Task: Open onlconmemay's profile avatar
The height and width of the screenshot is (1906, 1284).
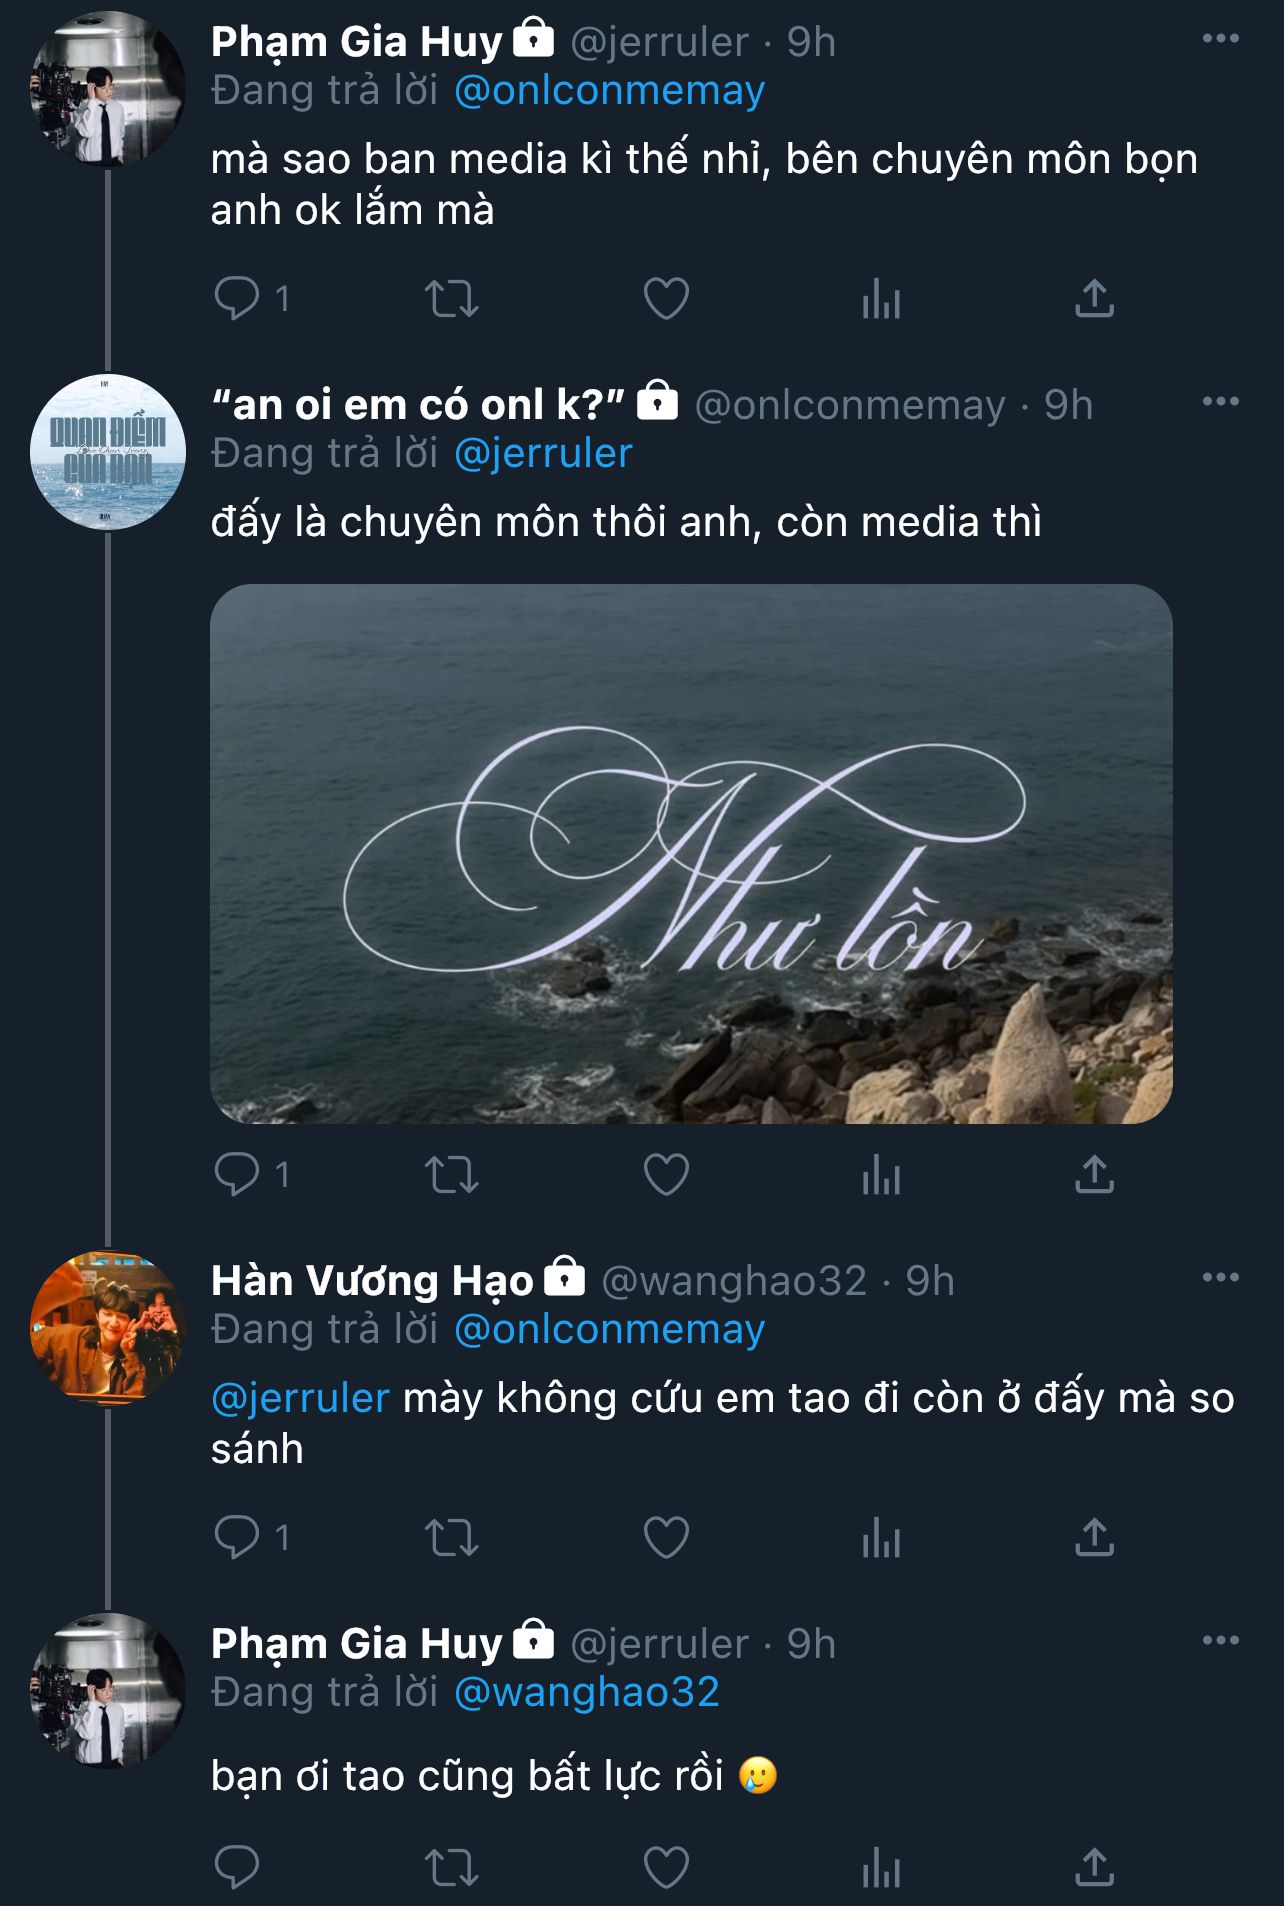Action: [108, 452]
